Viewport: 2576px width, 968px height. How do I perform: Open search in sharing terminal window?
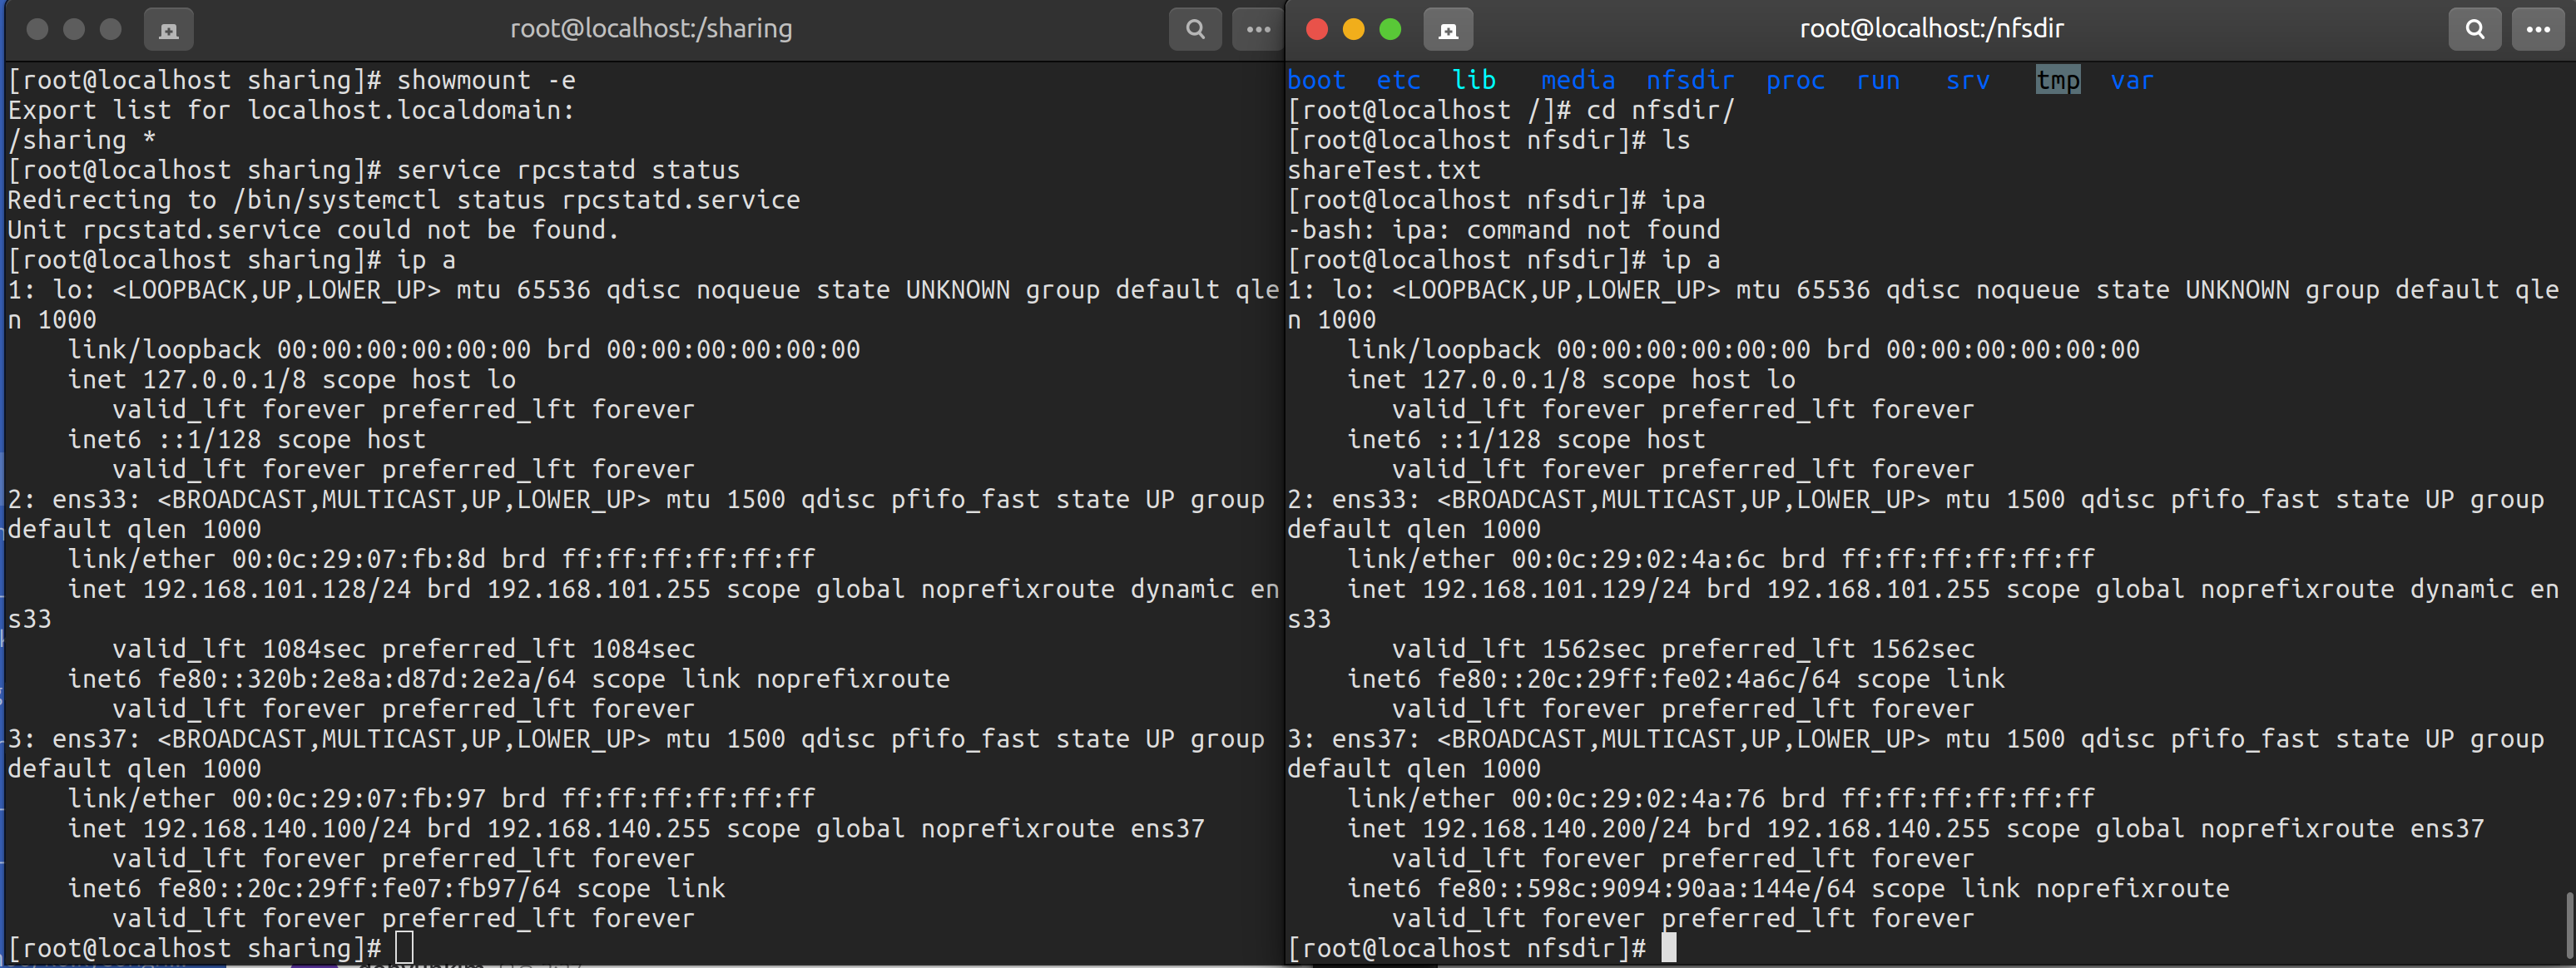click(1195, 29)
